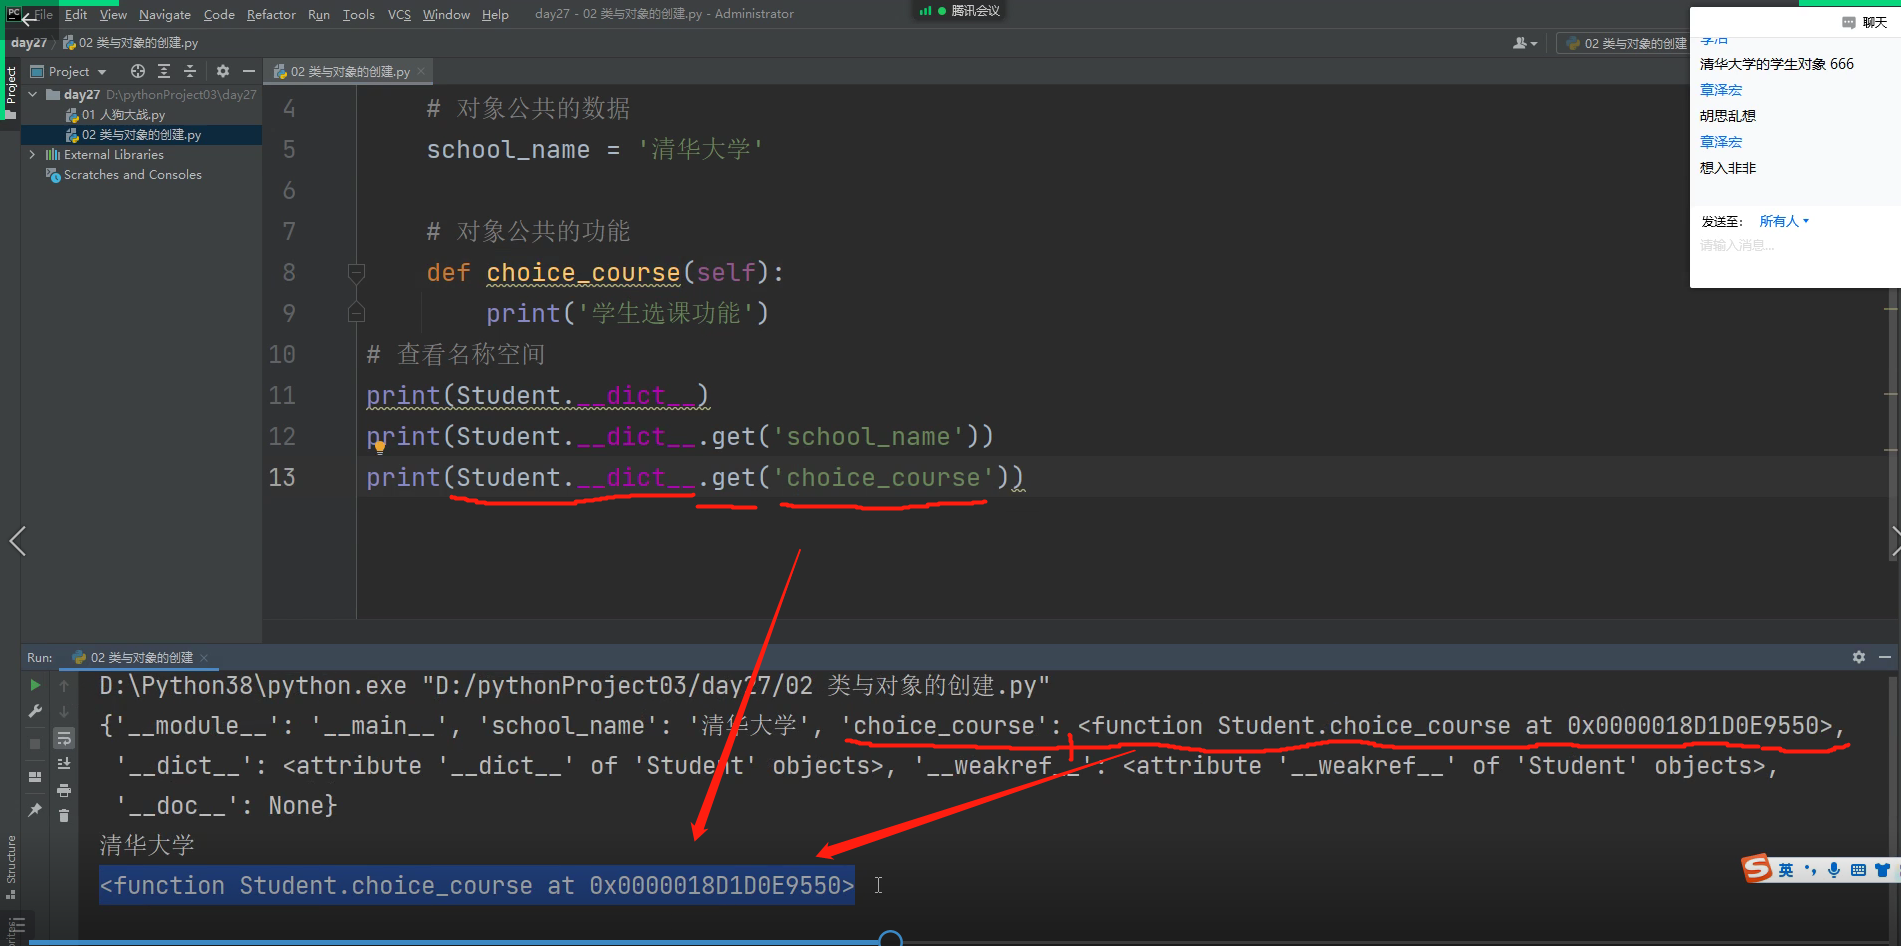Click Sogou soft keyboard icon
1901x946 pixels.
coord(1858,870)
